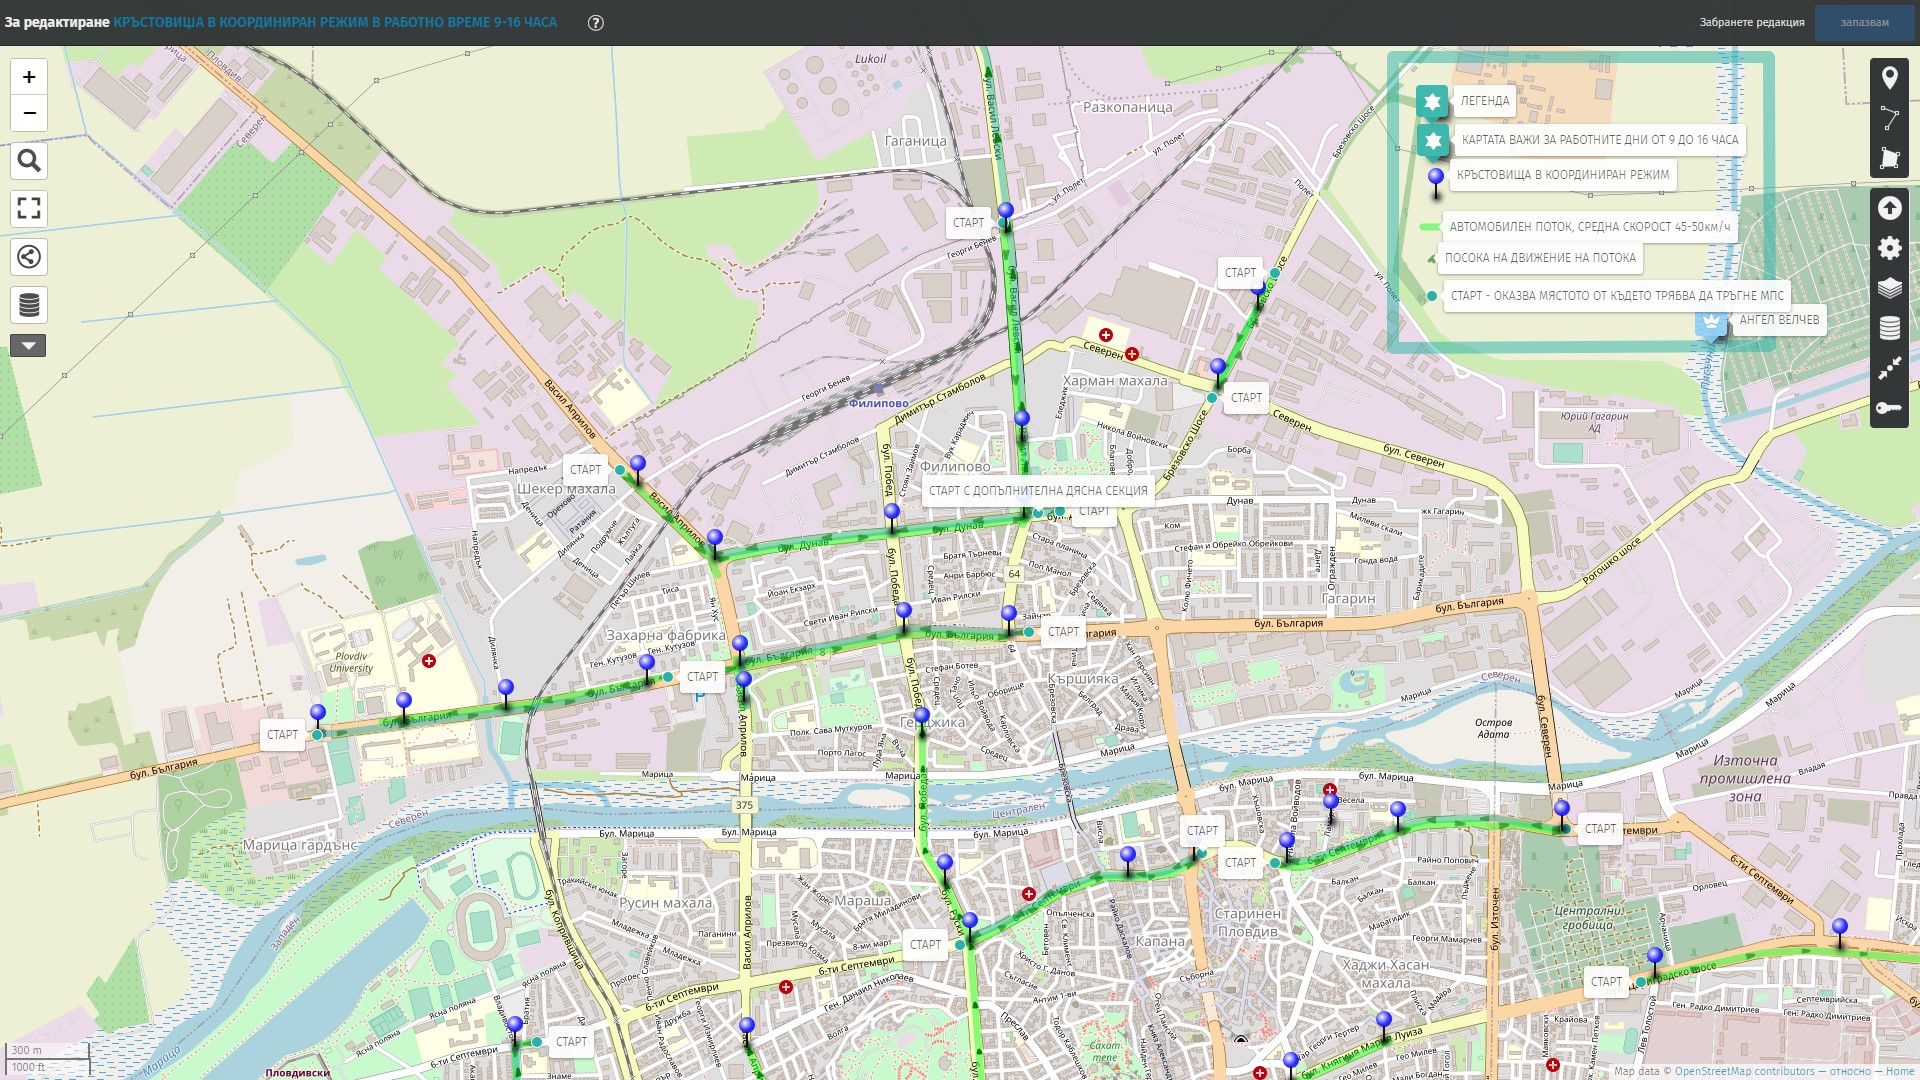Open the permissions key icon
The width and height of the screenshot is (1920, 1080).
[x=1889, y=408]
